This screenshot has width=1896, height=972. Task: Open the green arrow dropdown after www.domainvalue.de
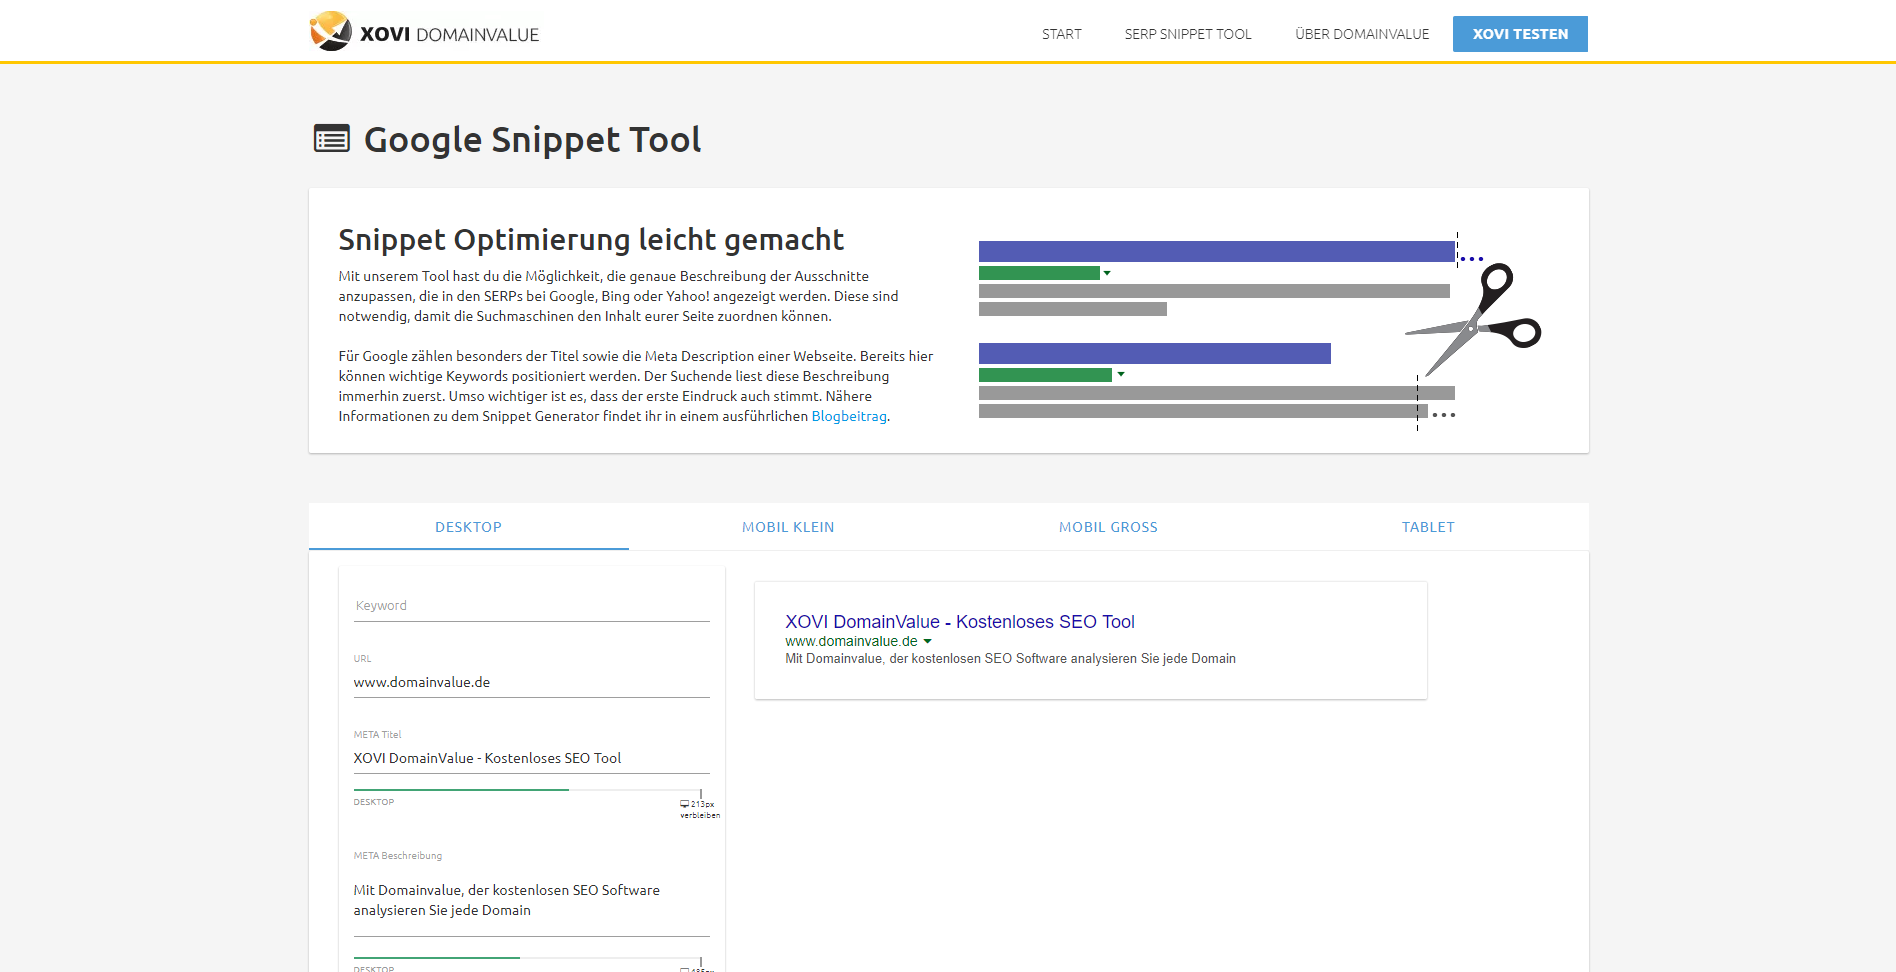[928, 641]
